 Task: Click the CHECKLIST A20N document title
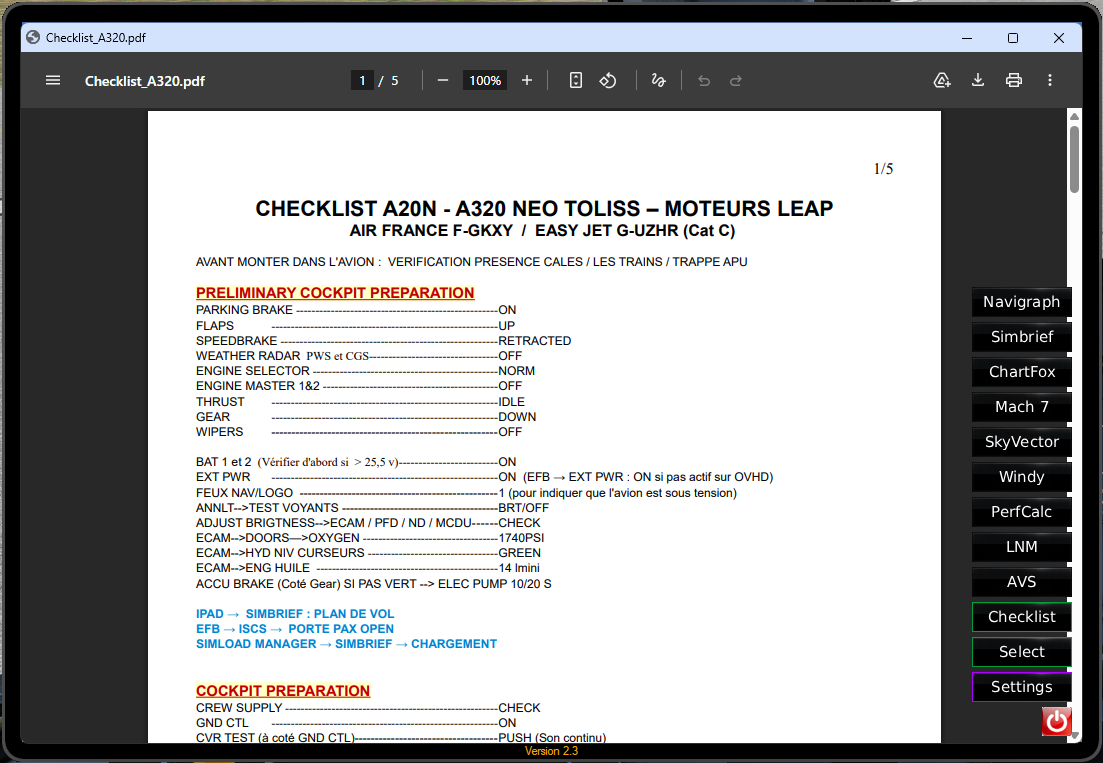click(544, 209)
